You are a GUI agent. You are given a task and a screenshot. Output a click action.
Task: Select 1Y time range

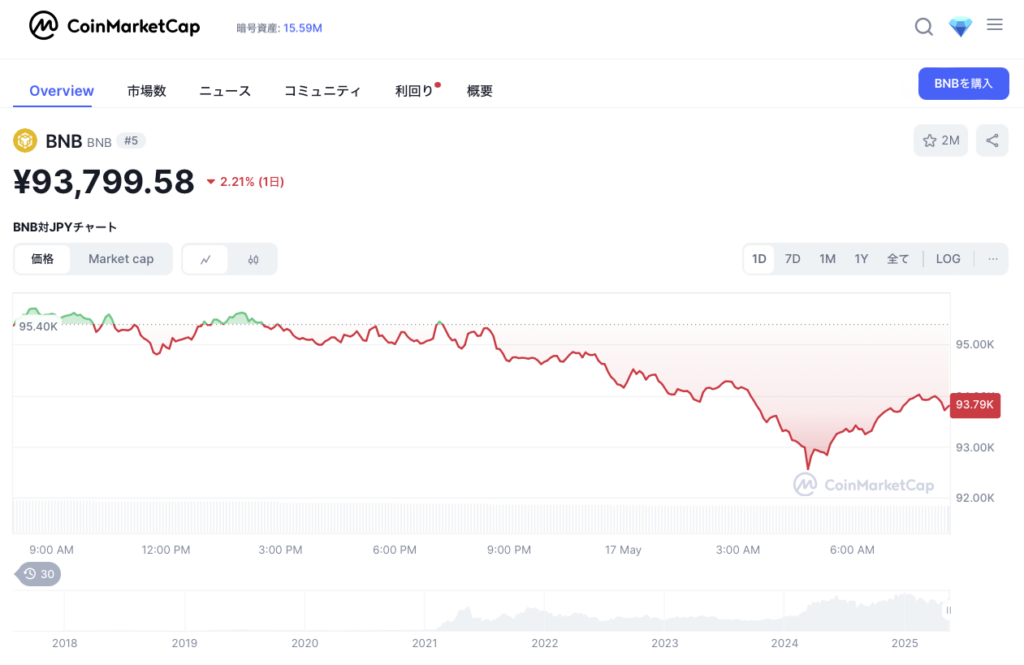click(x=861, y=259)
